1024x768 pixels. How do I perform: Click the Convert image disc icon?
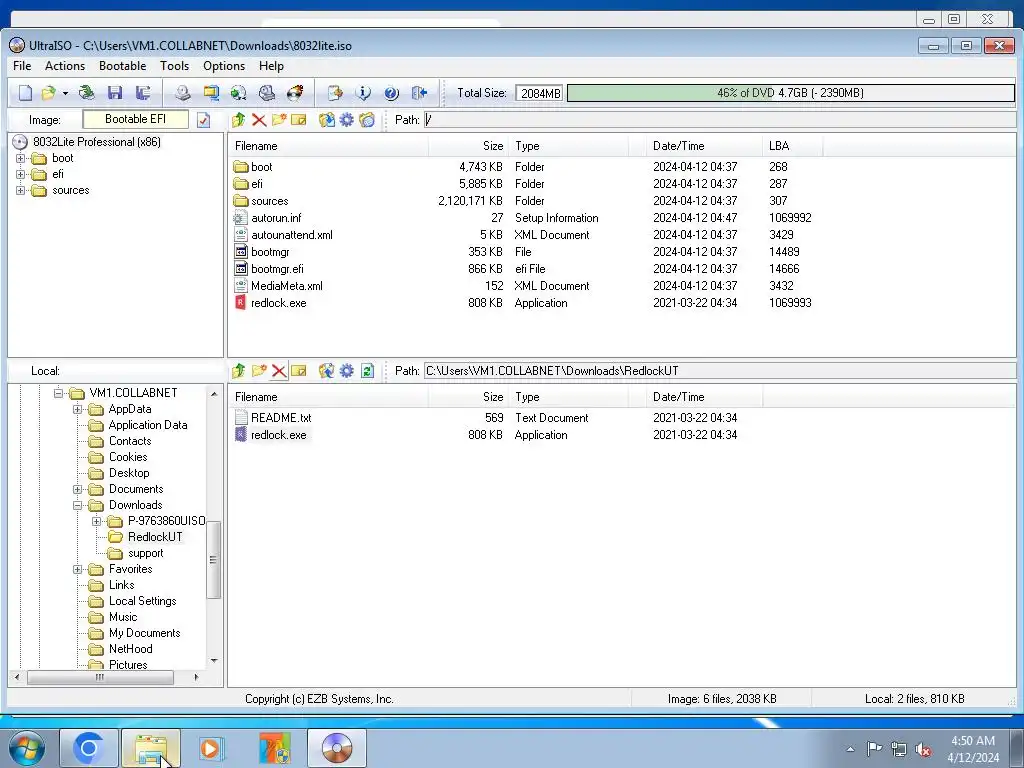[238, 93]
